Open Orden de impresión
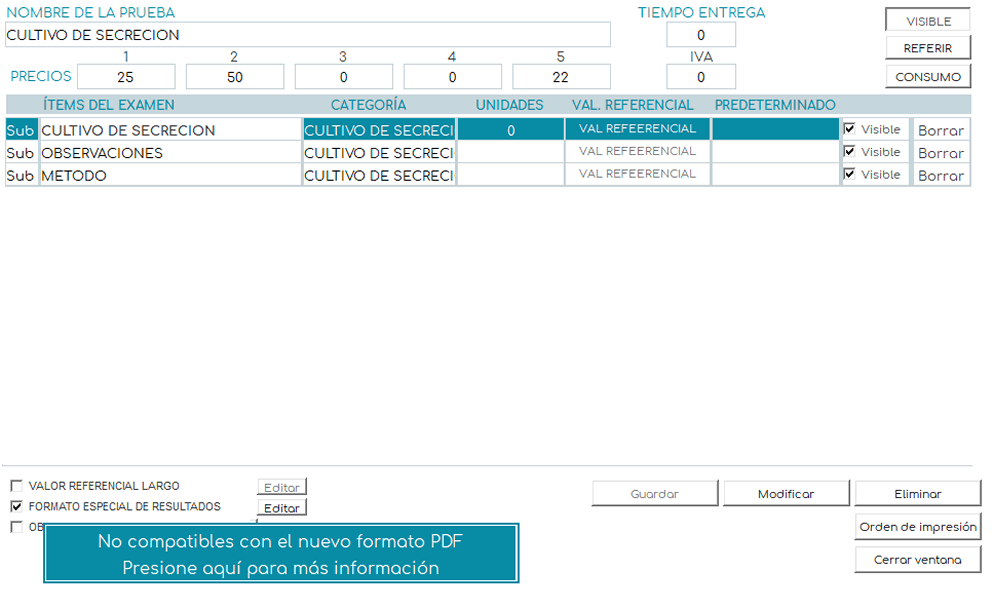 coord(917,527)
